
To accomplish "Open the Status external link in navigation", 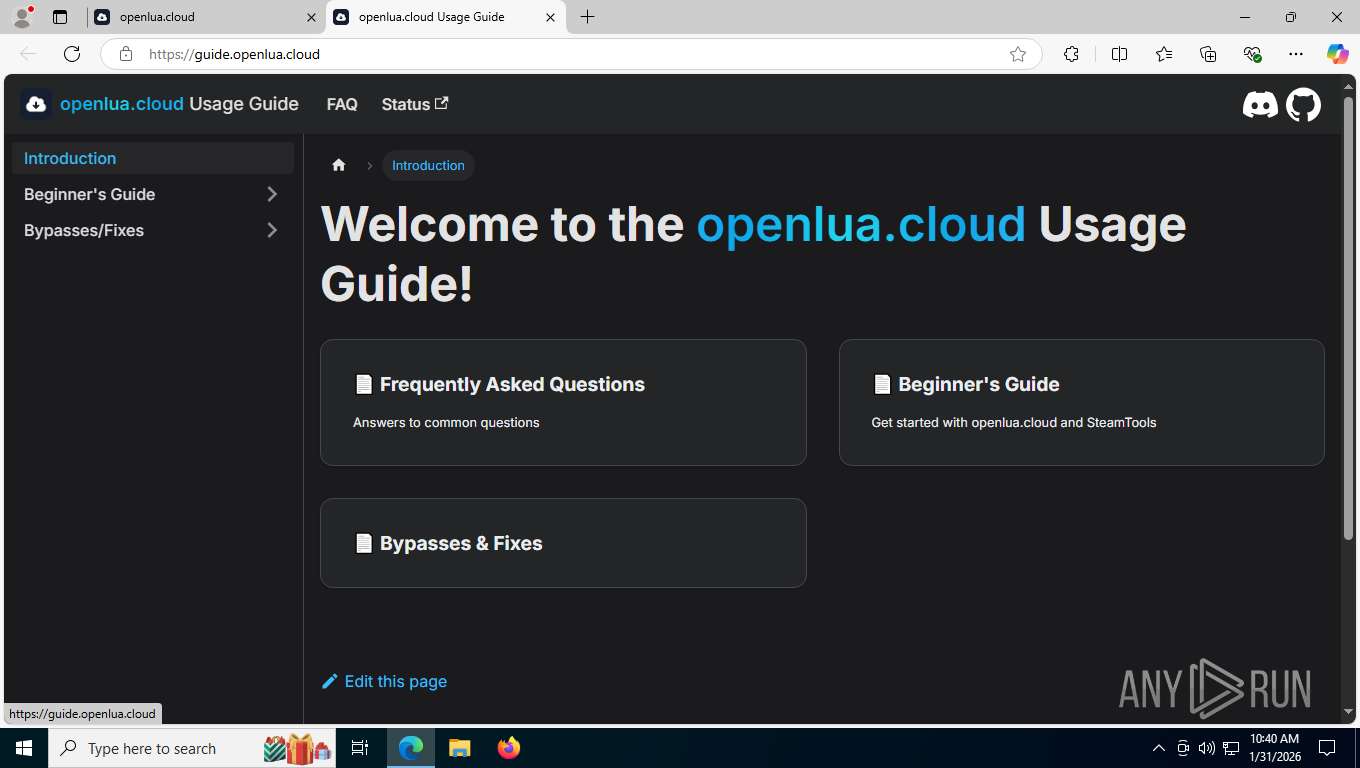I will click(x=415, y=104).
